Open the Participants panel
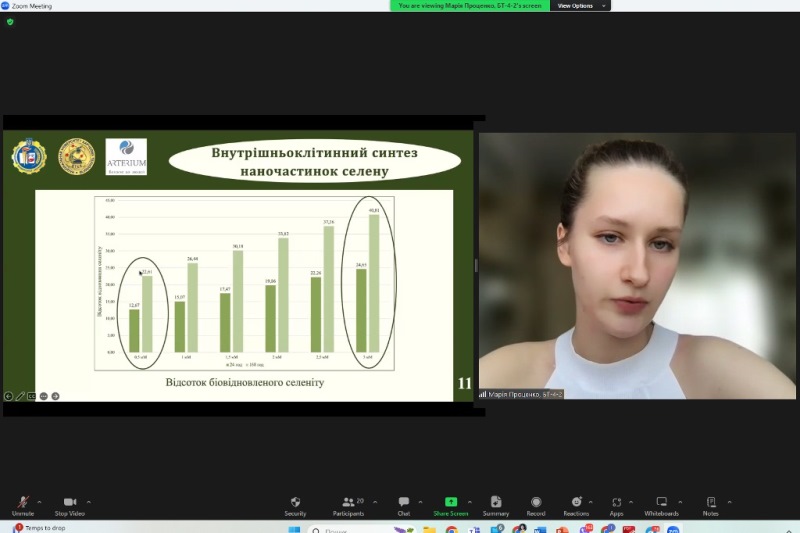Viewport: 800px width, 533px height. [348, 503]
